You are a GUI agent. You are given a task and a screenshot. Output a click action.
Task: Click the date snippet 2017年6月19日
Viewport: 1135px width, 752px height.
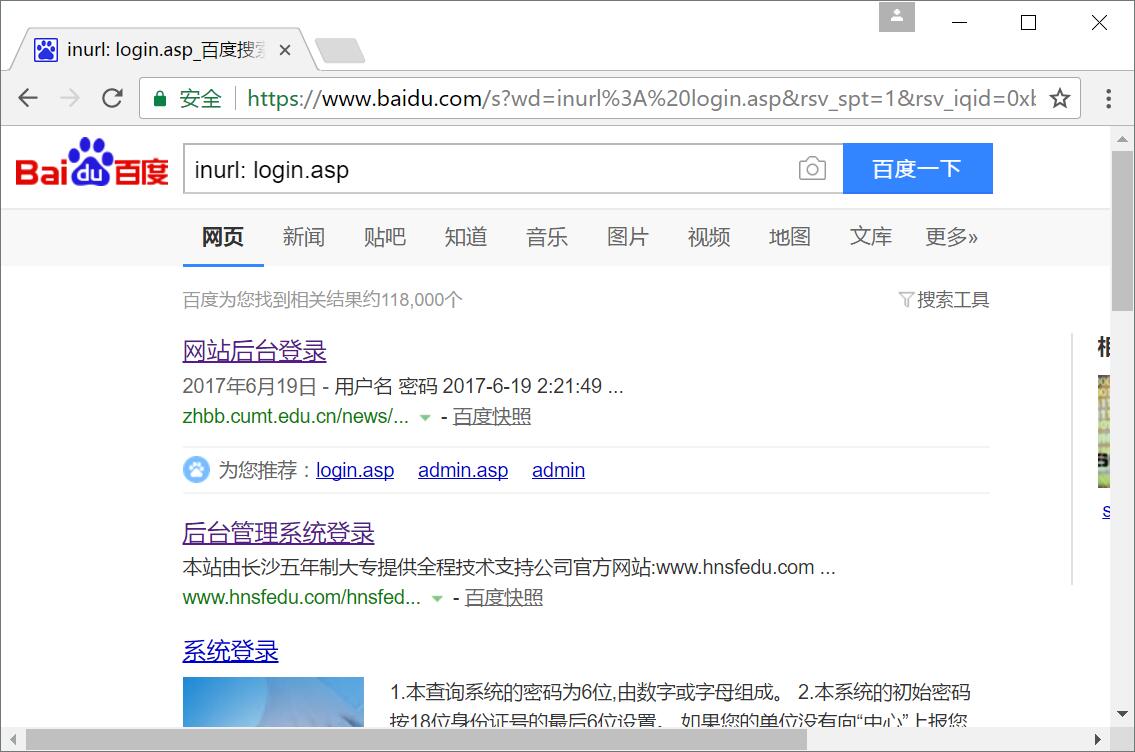click(x=249, y=386)
